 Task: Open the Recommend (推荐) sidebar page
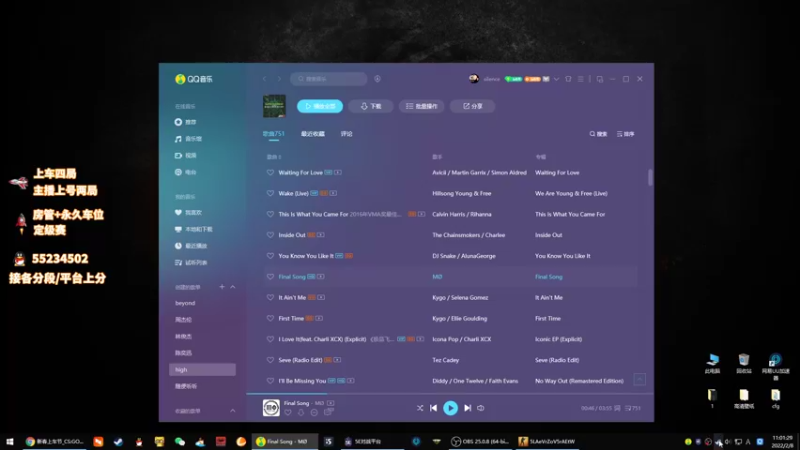click(185, 122)
